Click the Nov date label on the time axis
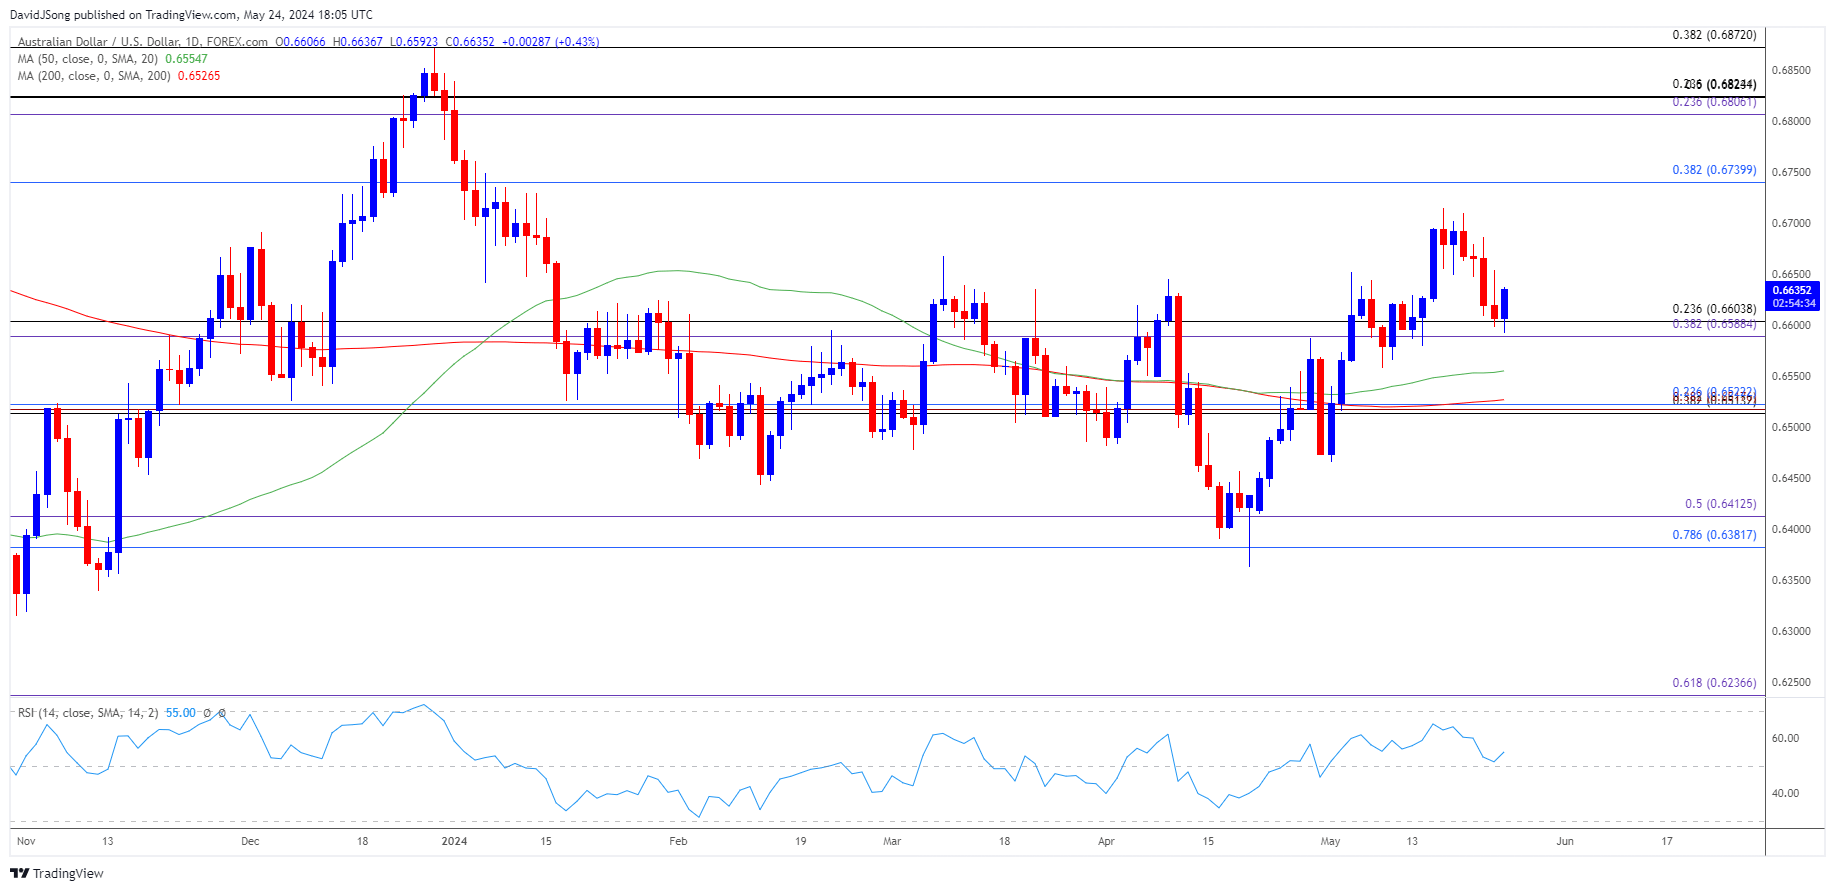1835x891 pixels. pos(26,841)
